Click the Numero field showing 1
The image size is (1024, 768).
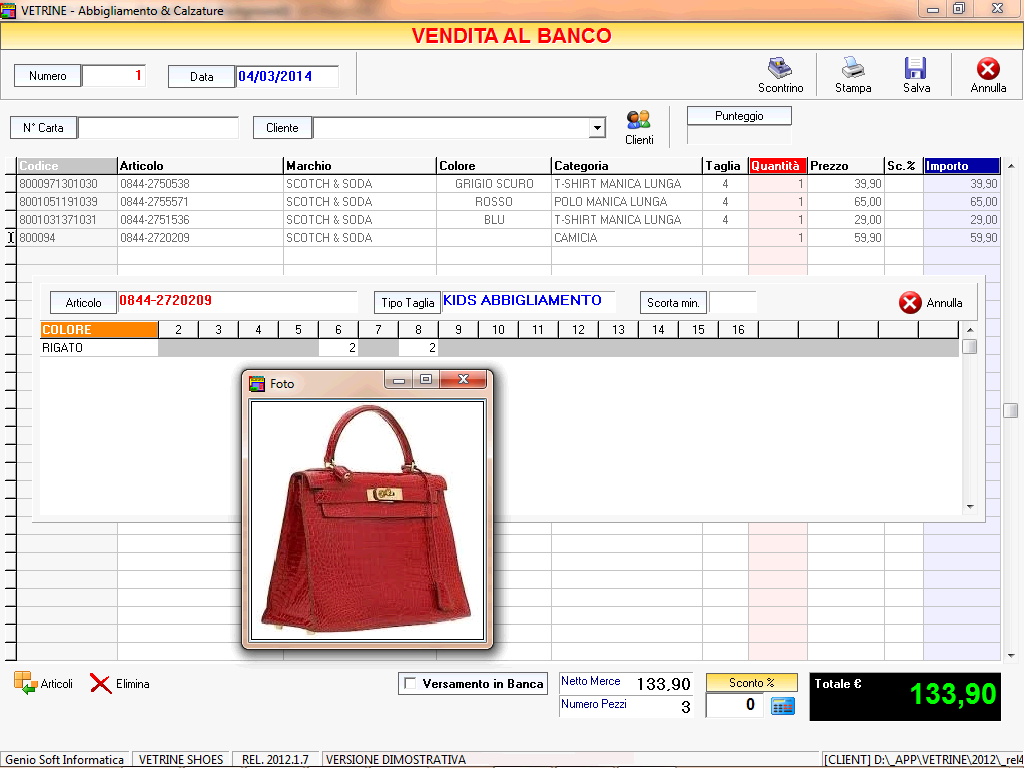pos(114,76)
